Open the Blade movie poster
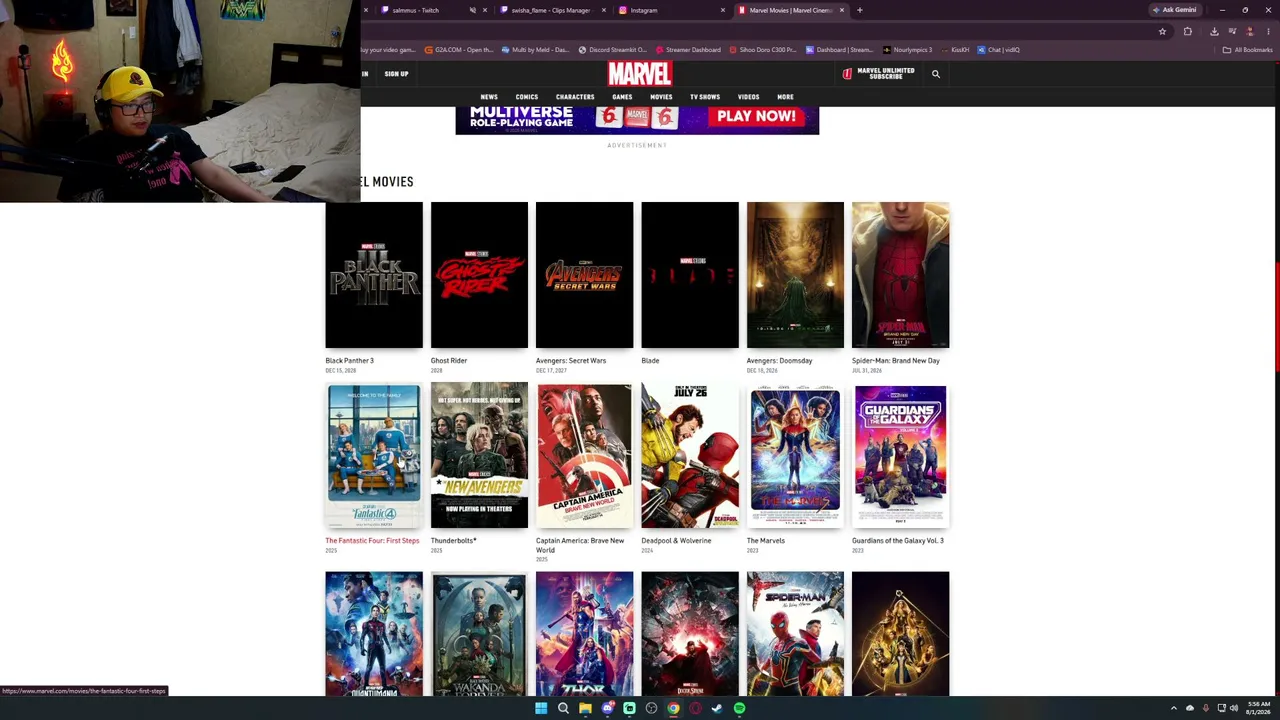This screenshot has height=720, width=1280. click(690, 275)
